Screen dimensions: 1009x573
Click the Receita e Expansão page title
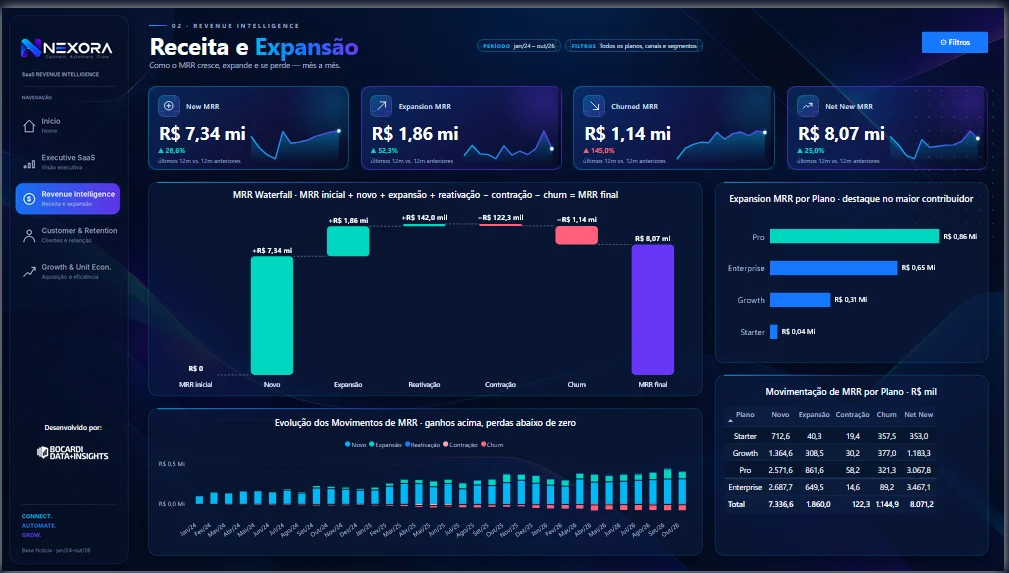coord(254,47)
